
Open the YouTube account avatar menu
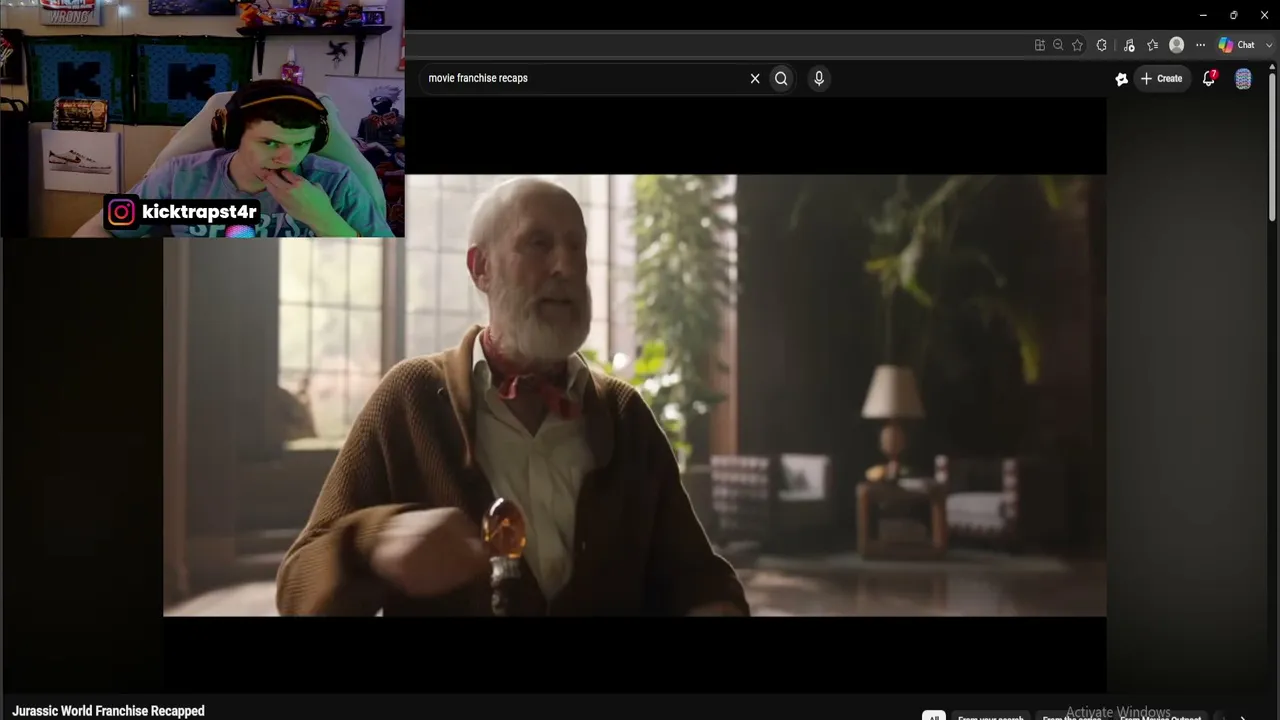pyautogui.click(x=1243, y=79)
